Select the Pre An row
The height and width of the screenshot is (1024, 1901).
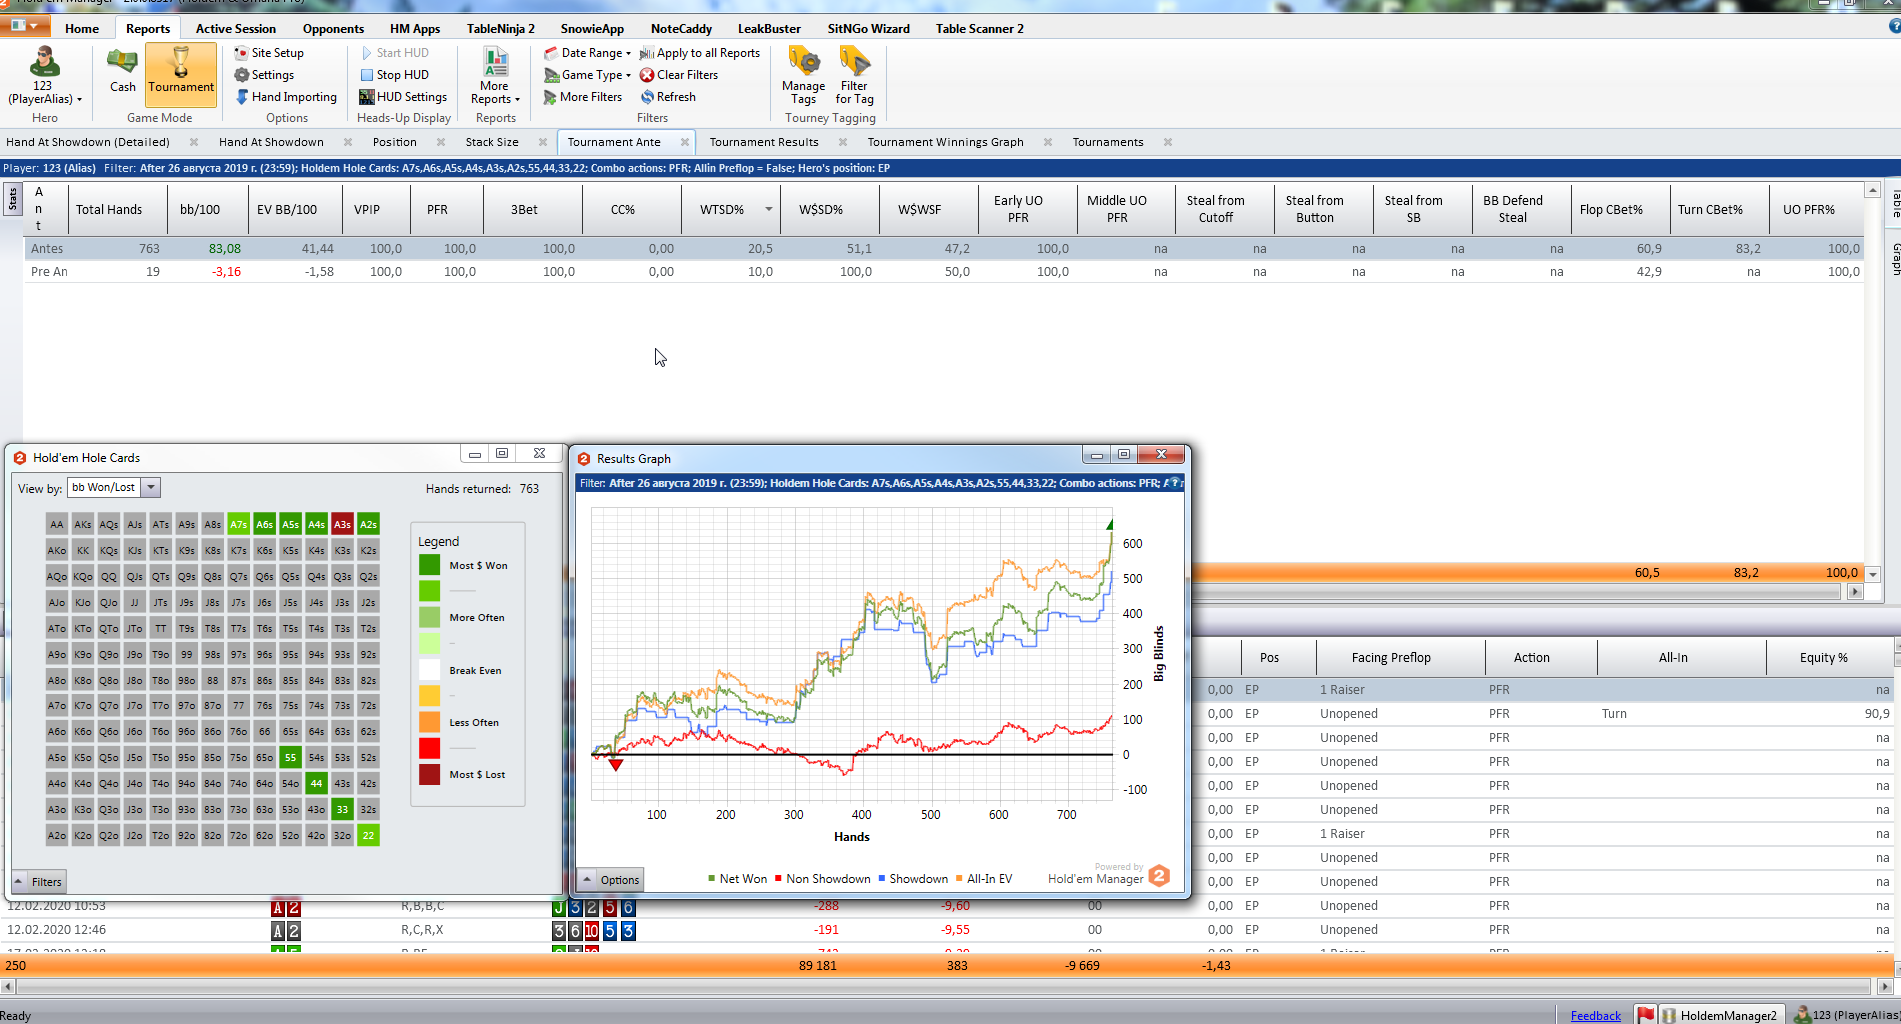pos(942,272)
